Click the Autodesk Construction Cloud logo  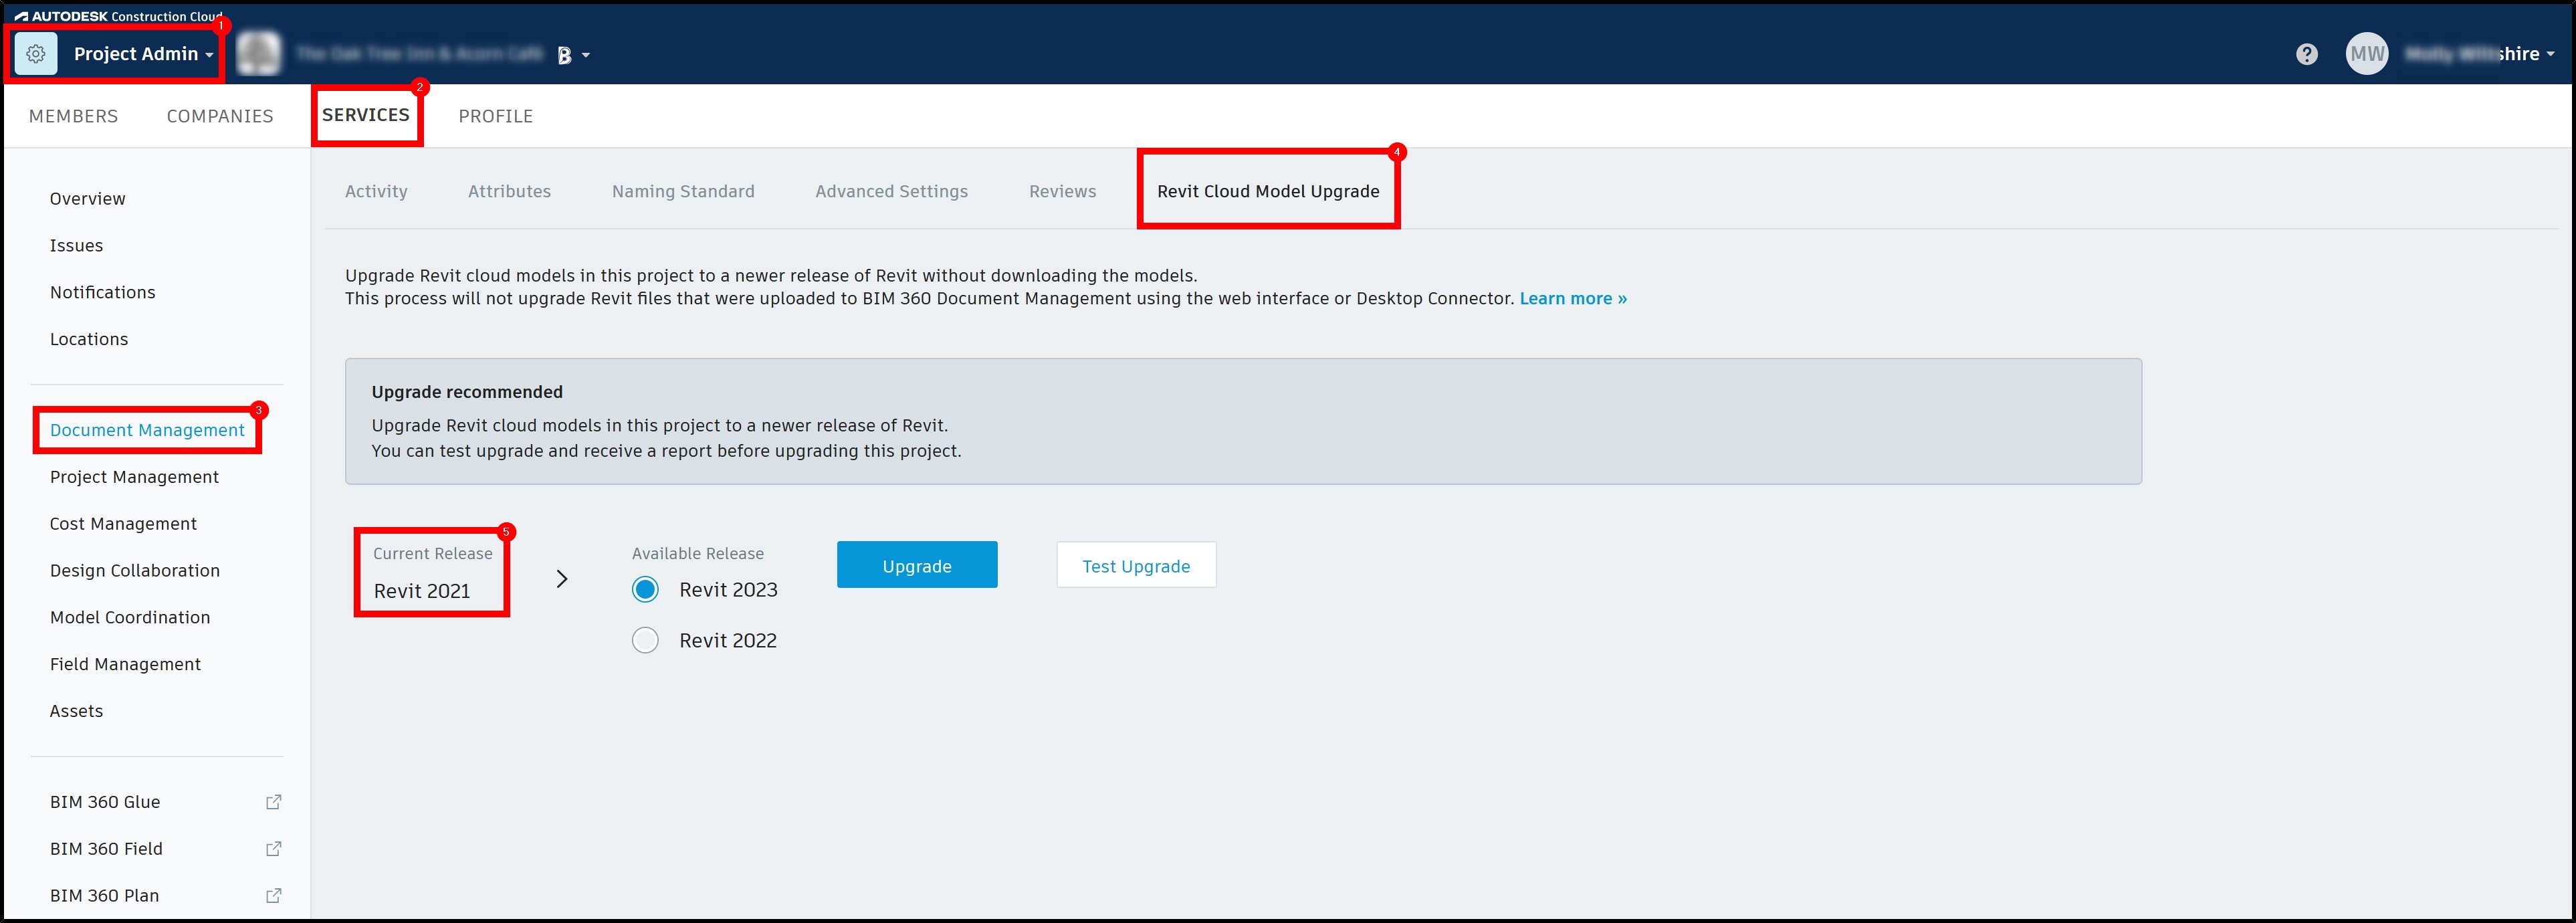click(113, 16)
